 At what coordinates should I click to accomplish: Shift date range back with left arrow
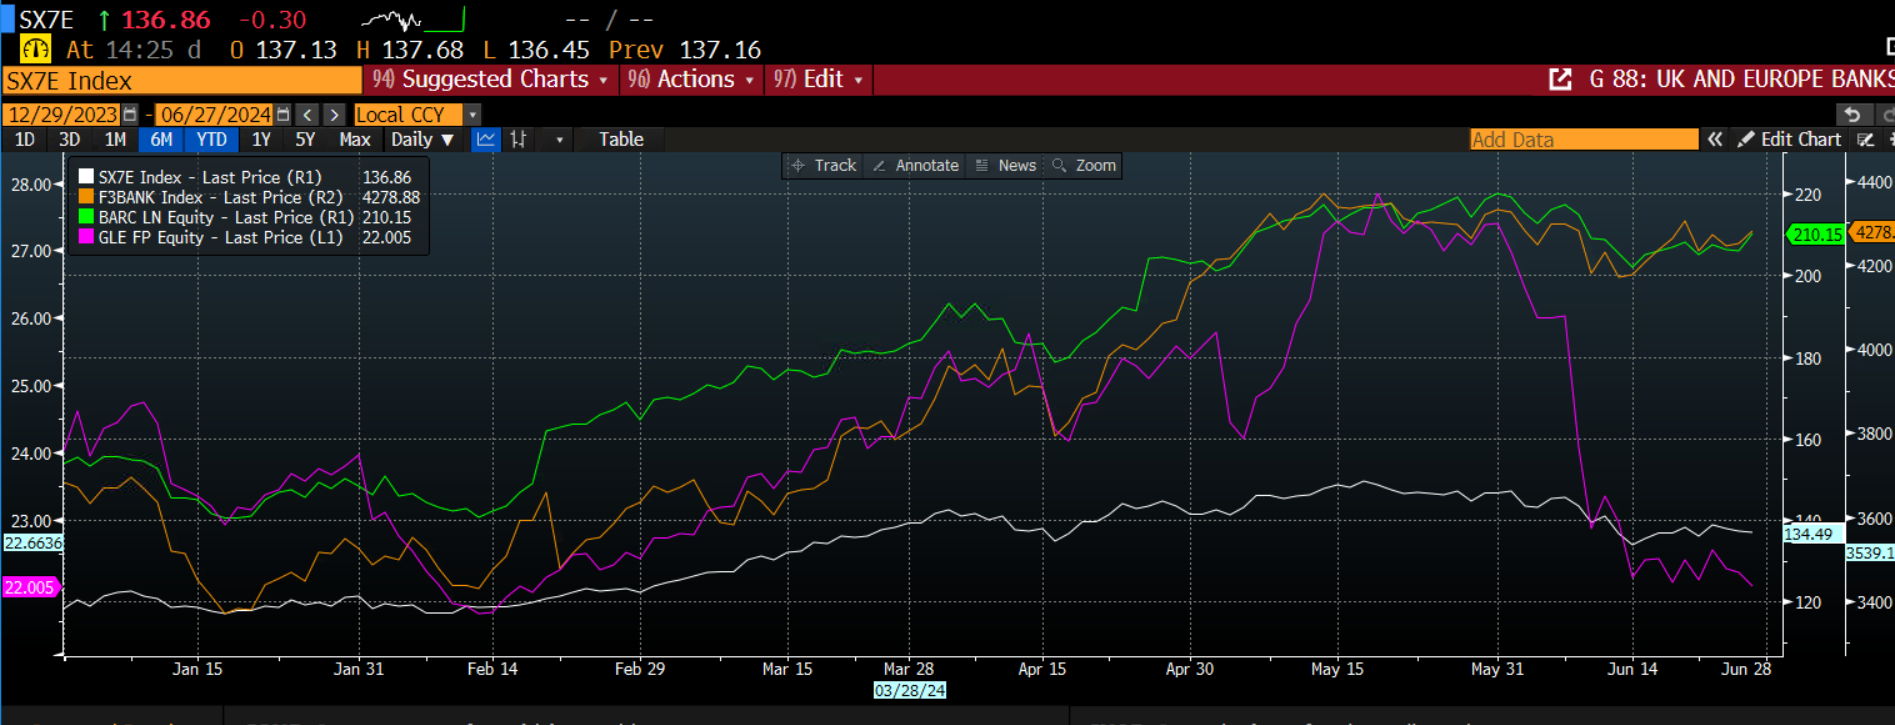click(x=308, y=115)
